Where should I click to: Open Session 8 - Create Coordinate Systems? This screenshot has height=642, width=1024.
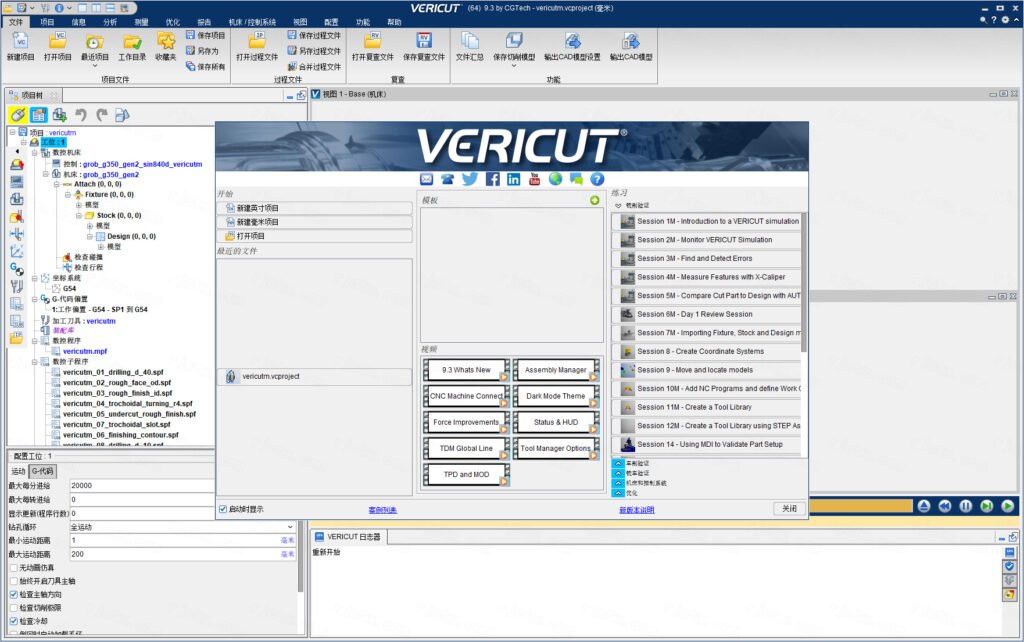pos(707,351)
